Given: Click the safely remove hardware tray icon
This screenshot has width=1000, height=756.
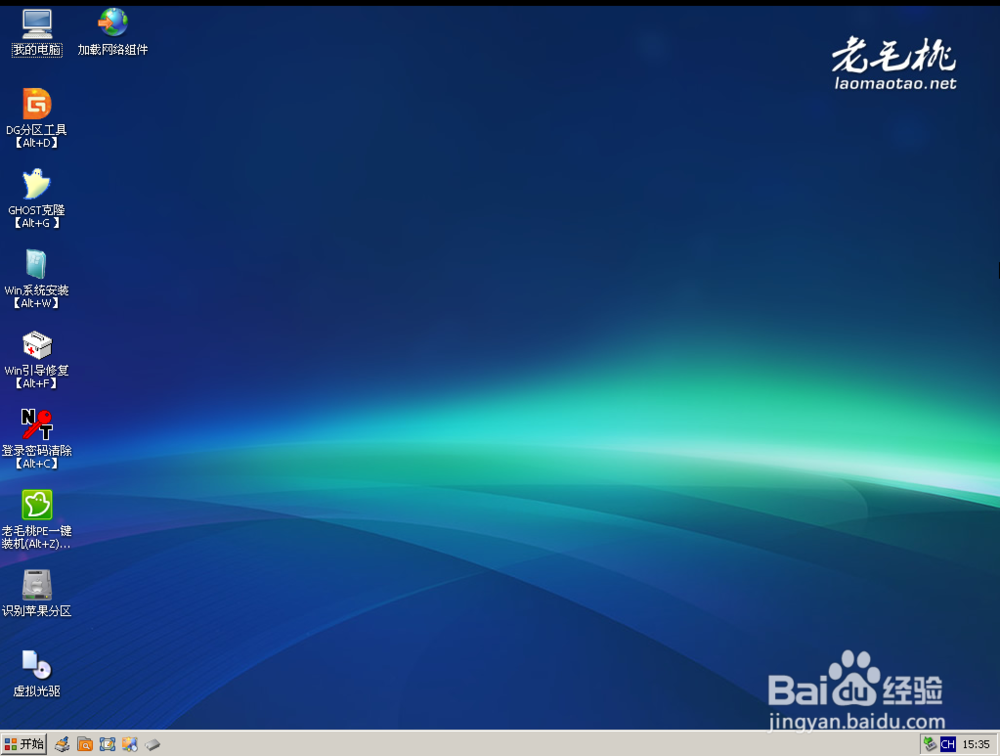Looking at the screenshot, I should pyautogui.click(x=929, y=744).
